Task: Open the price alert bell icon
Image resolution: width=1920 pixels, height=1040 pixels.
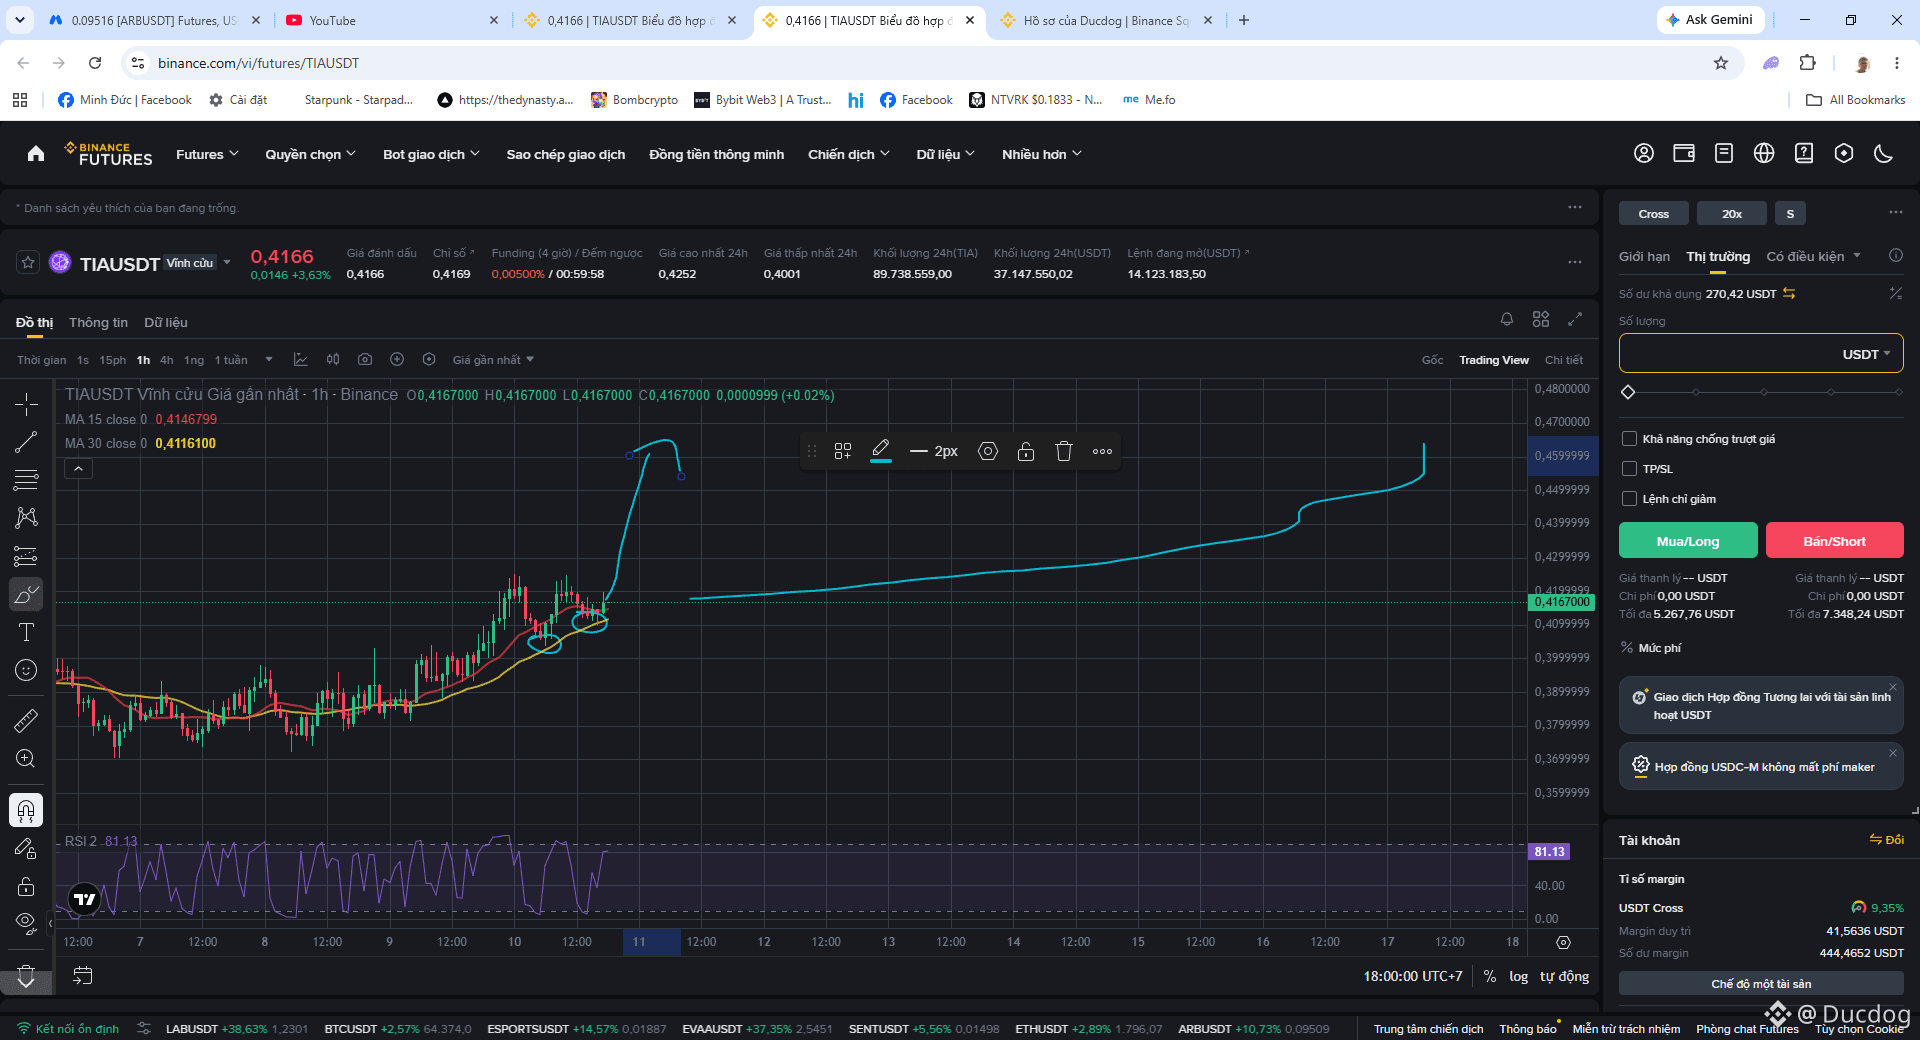Action: click(1507, 319)
